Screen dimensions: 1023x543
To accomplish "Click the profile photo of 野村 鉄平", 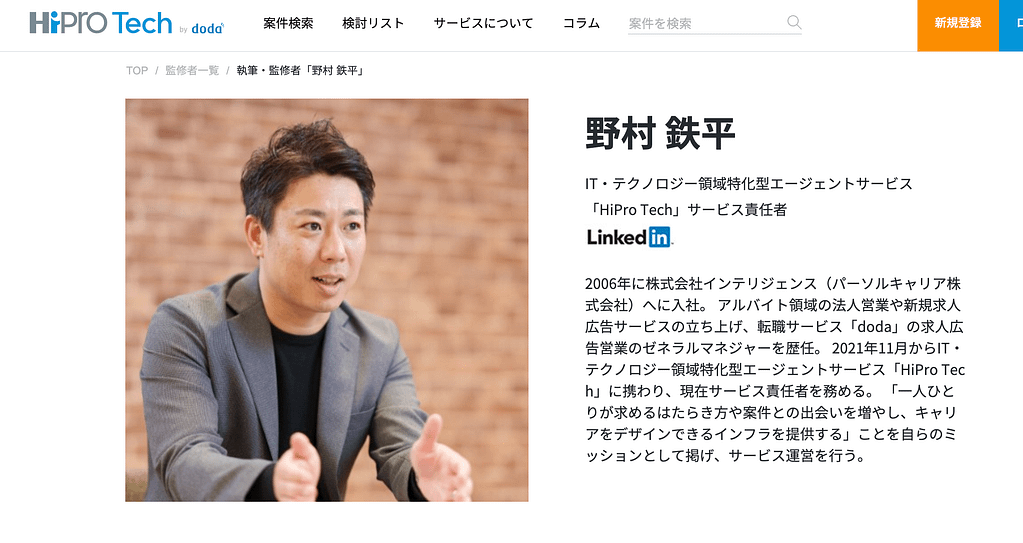I will click(327, 300).
